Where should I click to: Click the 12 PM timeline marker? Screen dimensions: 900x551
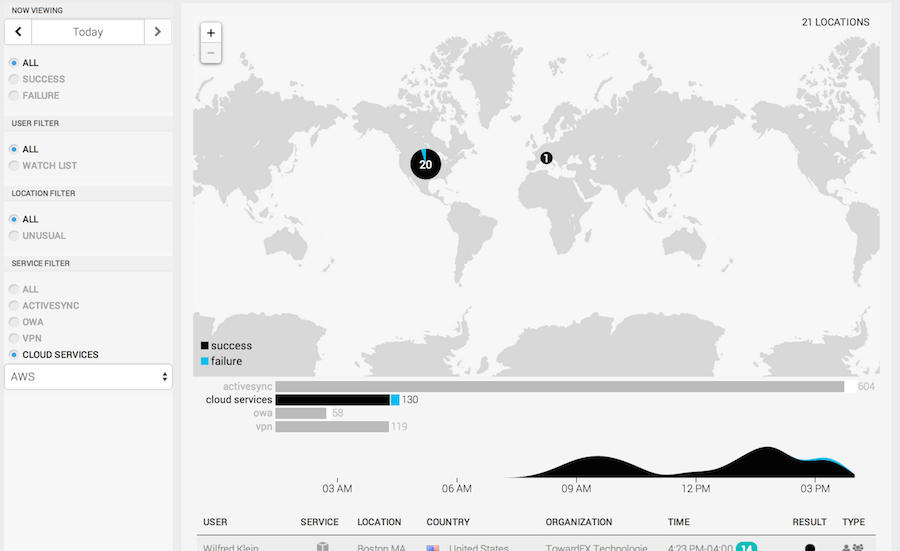[696, 488]
